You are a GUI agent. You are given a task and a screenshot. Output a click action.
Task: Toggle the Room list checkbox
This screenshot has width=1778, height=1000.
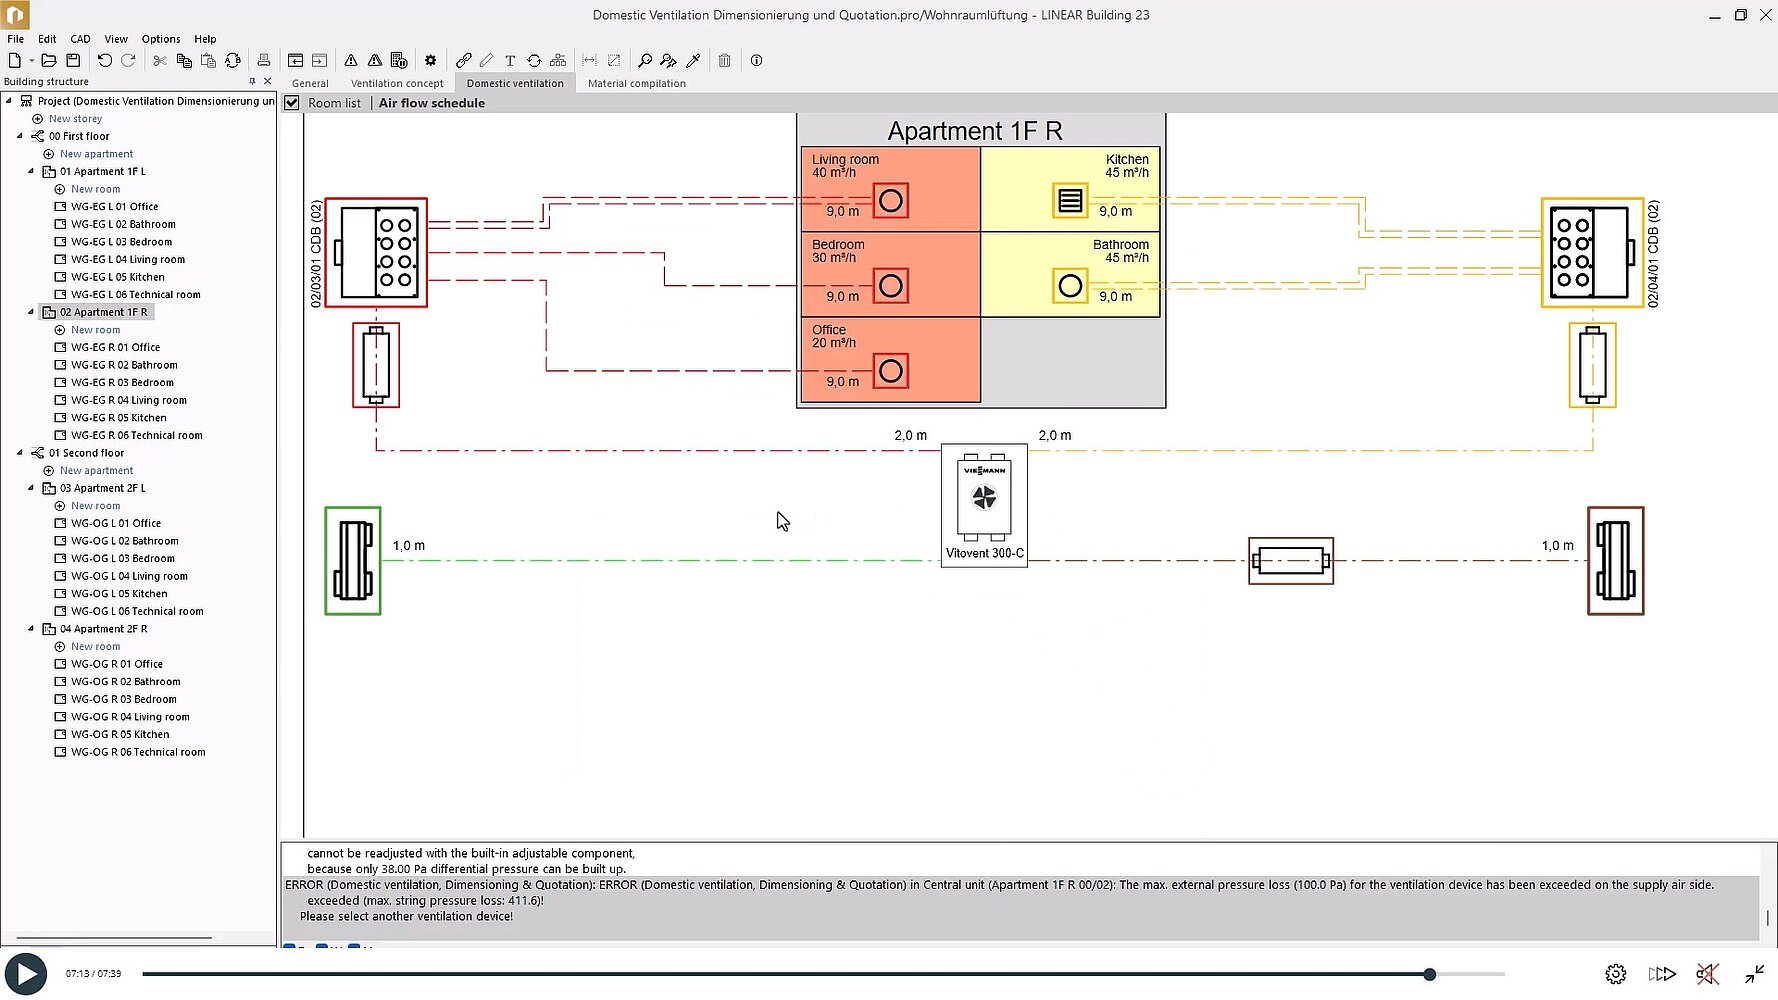click(292, 103)
